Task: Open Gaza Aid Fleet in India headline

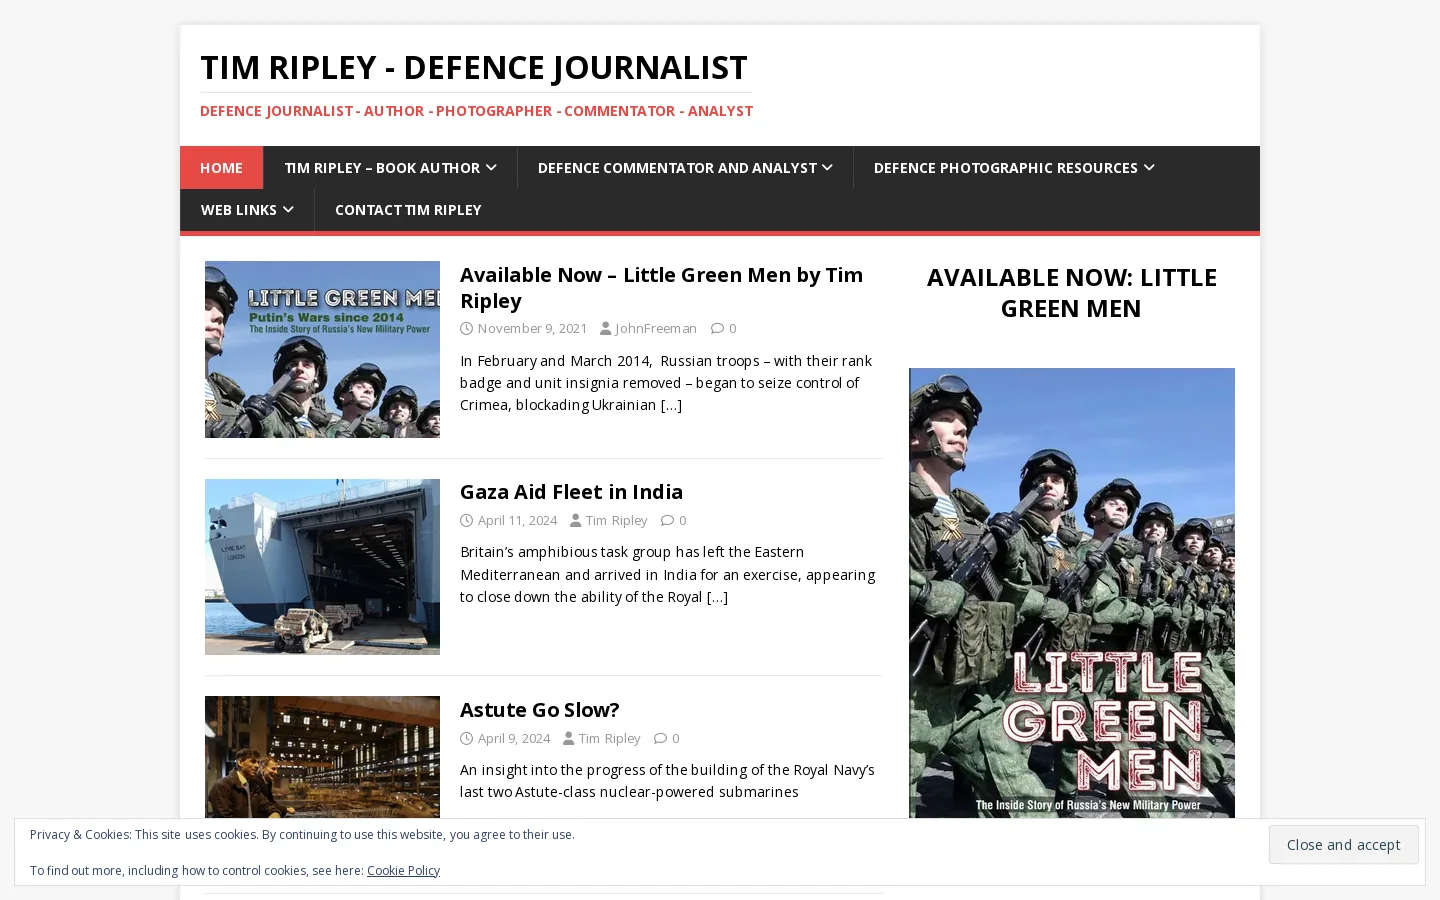Action: [x=571, y=492]
